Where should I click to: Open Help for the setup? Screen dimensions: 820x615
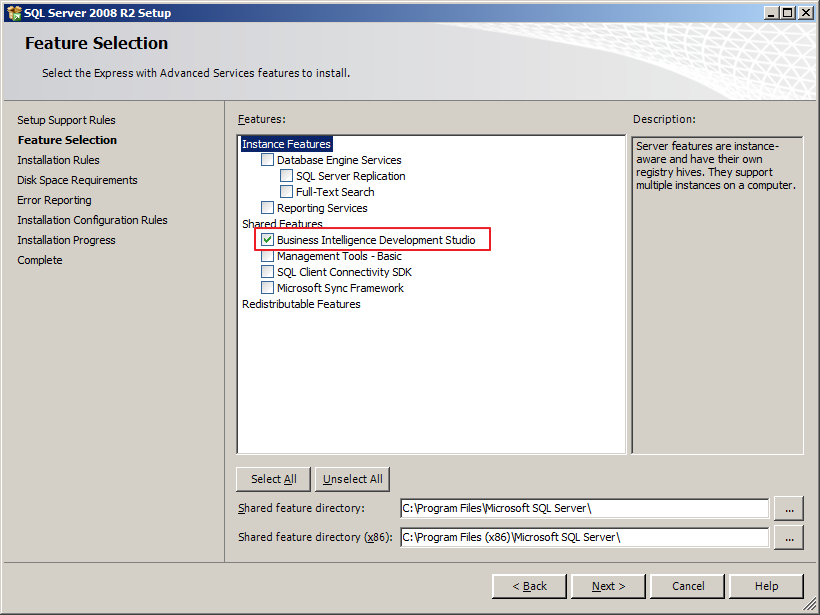click(766, 586)
